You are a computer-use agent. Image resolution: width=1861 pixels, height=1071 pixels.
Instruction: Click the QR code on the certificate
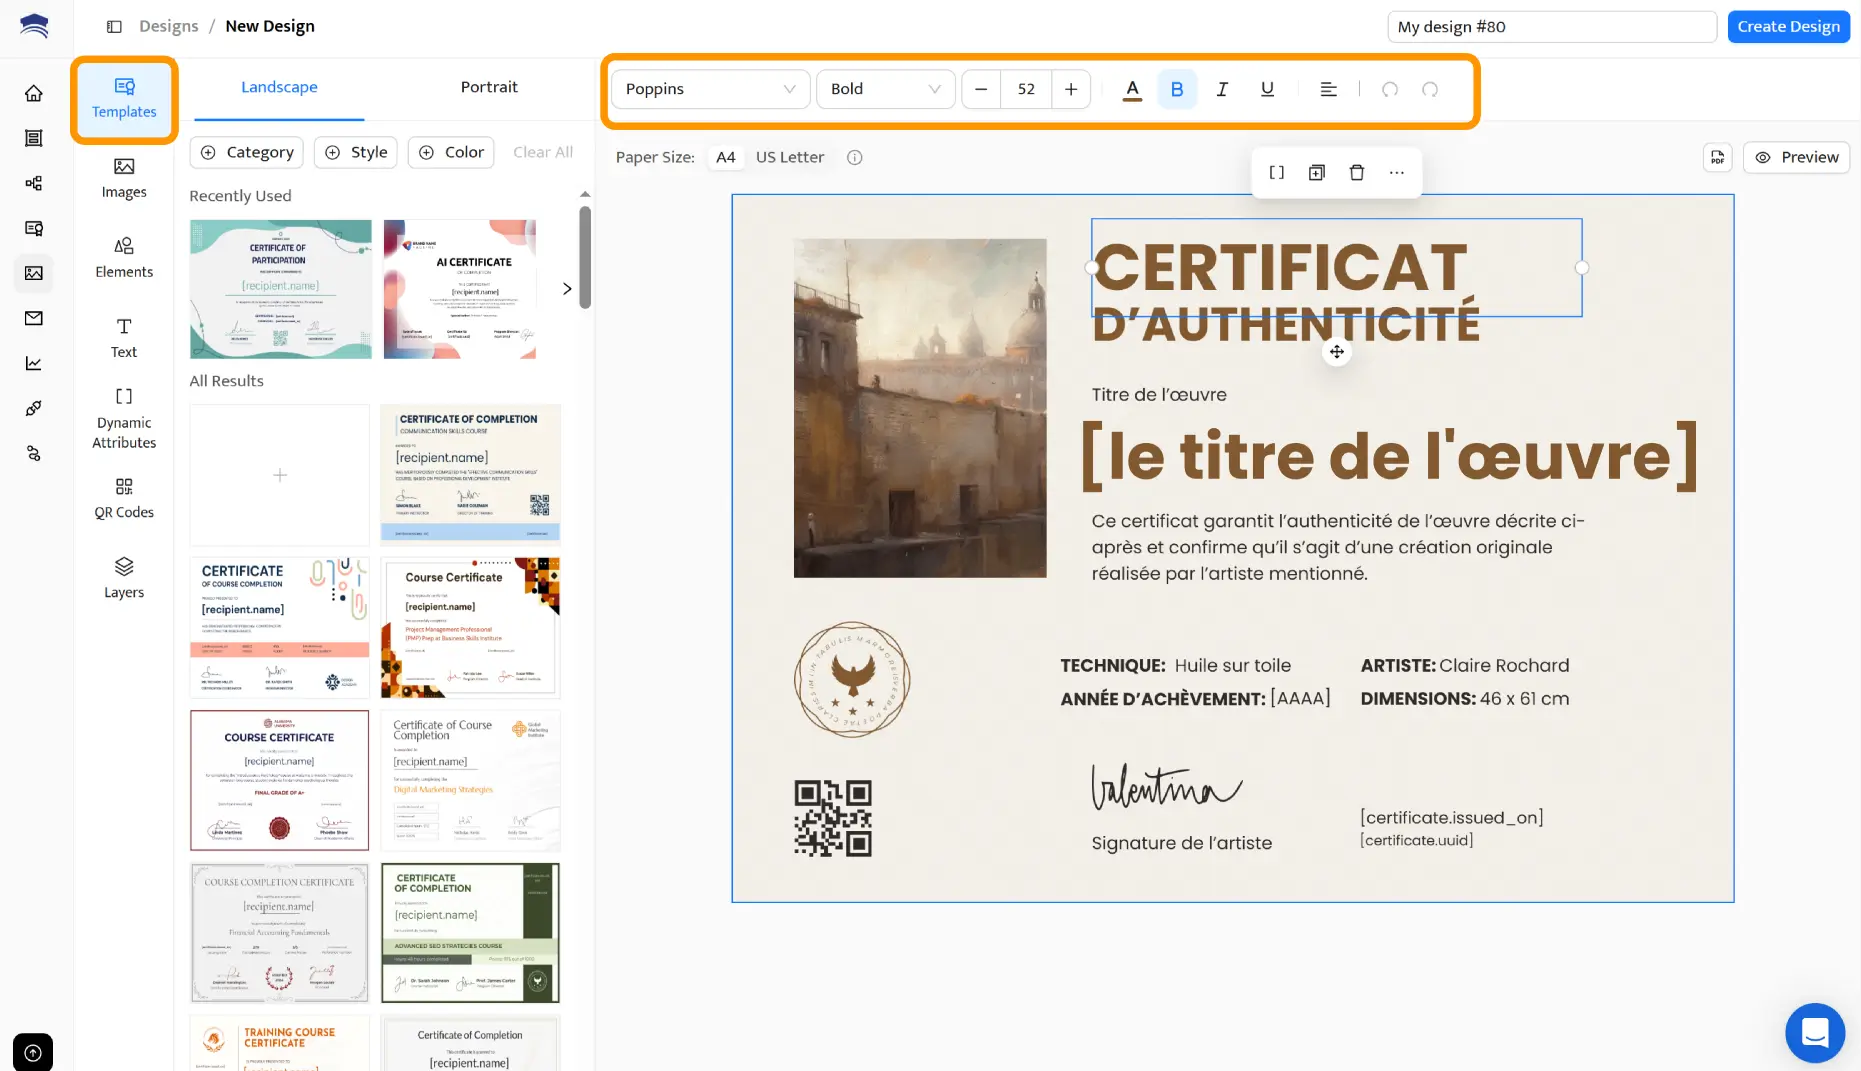(833, 818)
